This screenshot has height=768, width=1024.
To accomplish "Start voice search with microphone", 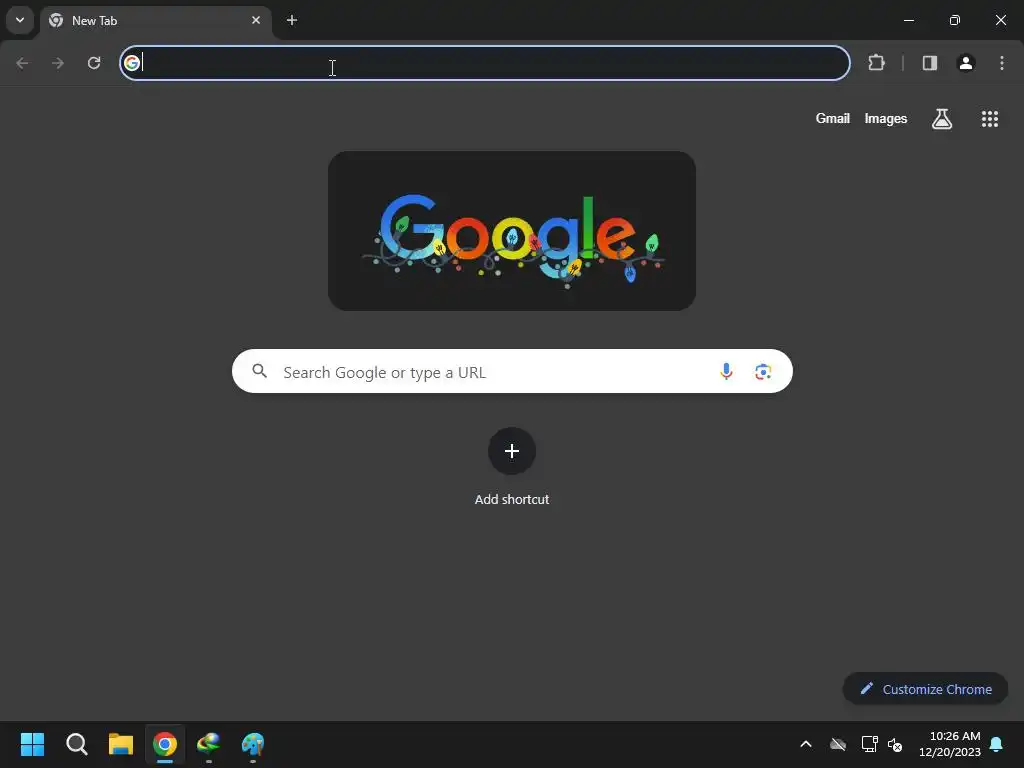I will (x=726, y=372).
